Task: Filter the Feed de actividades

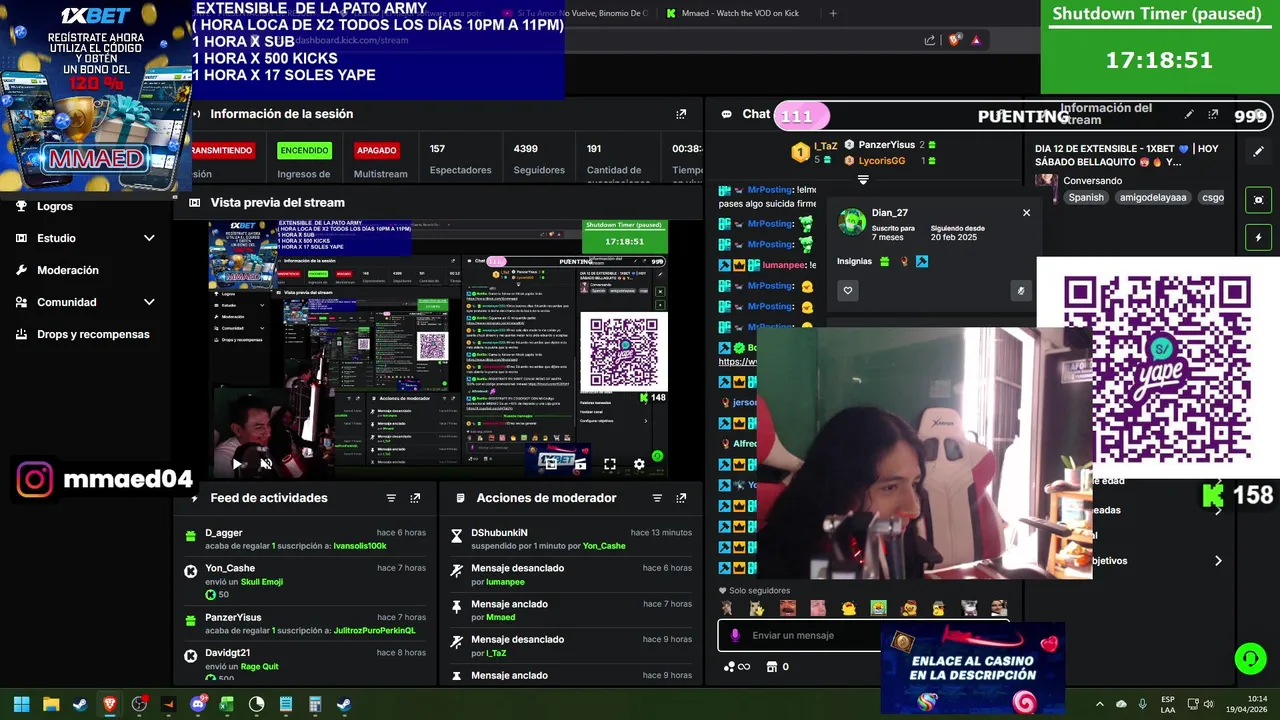Action: (x=391, y=498)
